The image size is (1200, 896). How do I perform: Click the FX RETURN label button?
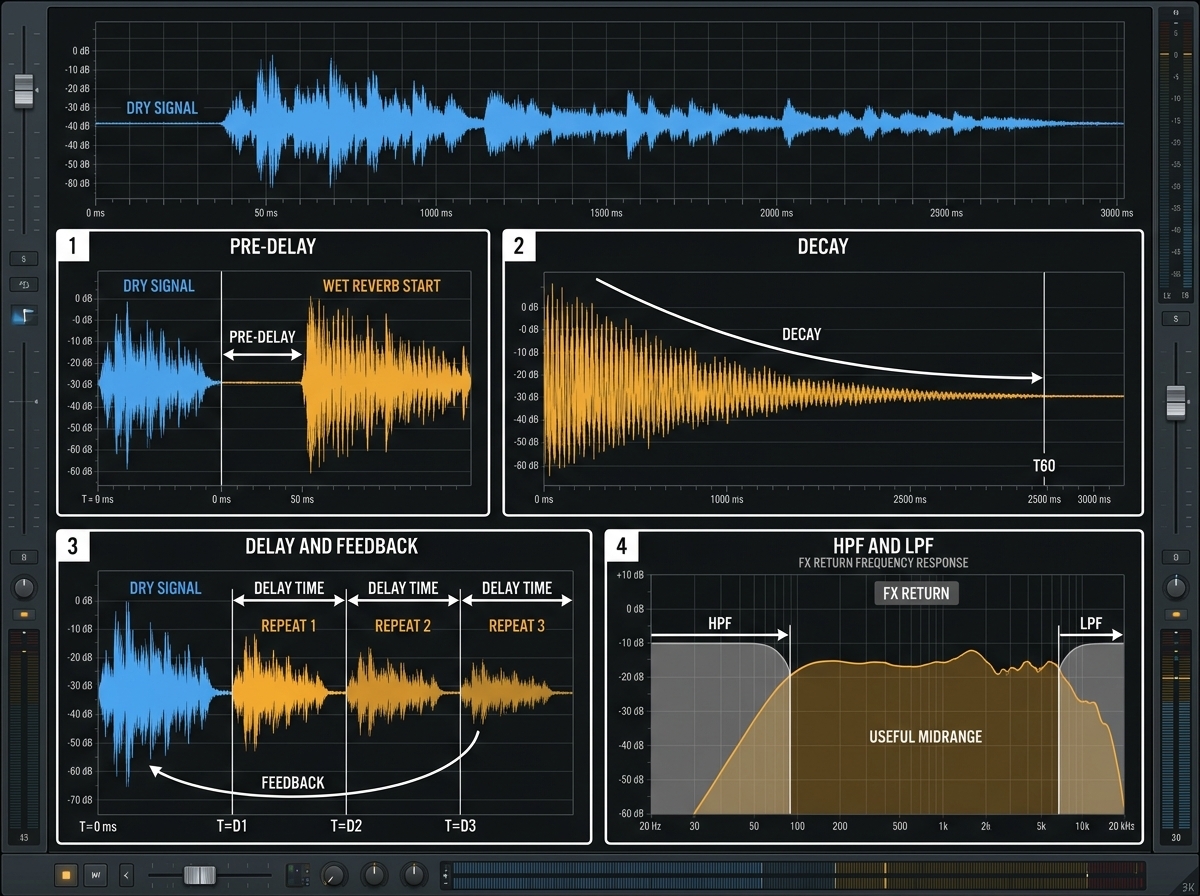click(x=917, y=593)
